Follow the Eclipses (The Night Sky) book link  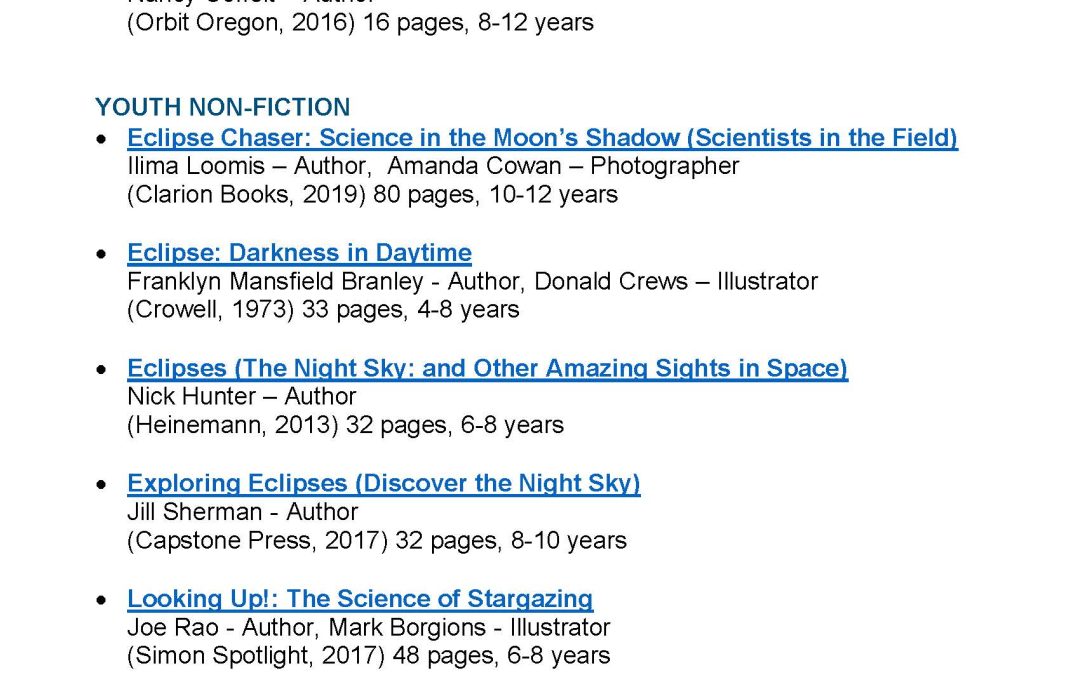click(488, 368)
